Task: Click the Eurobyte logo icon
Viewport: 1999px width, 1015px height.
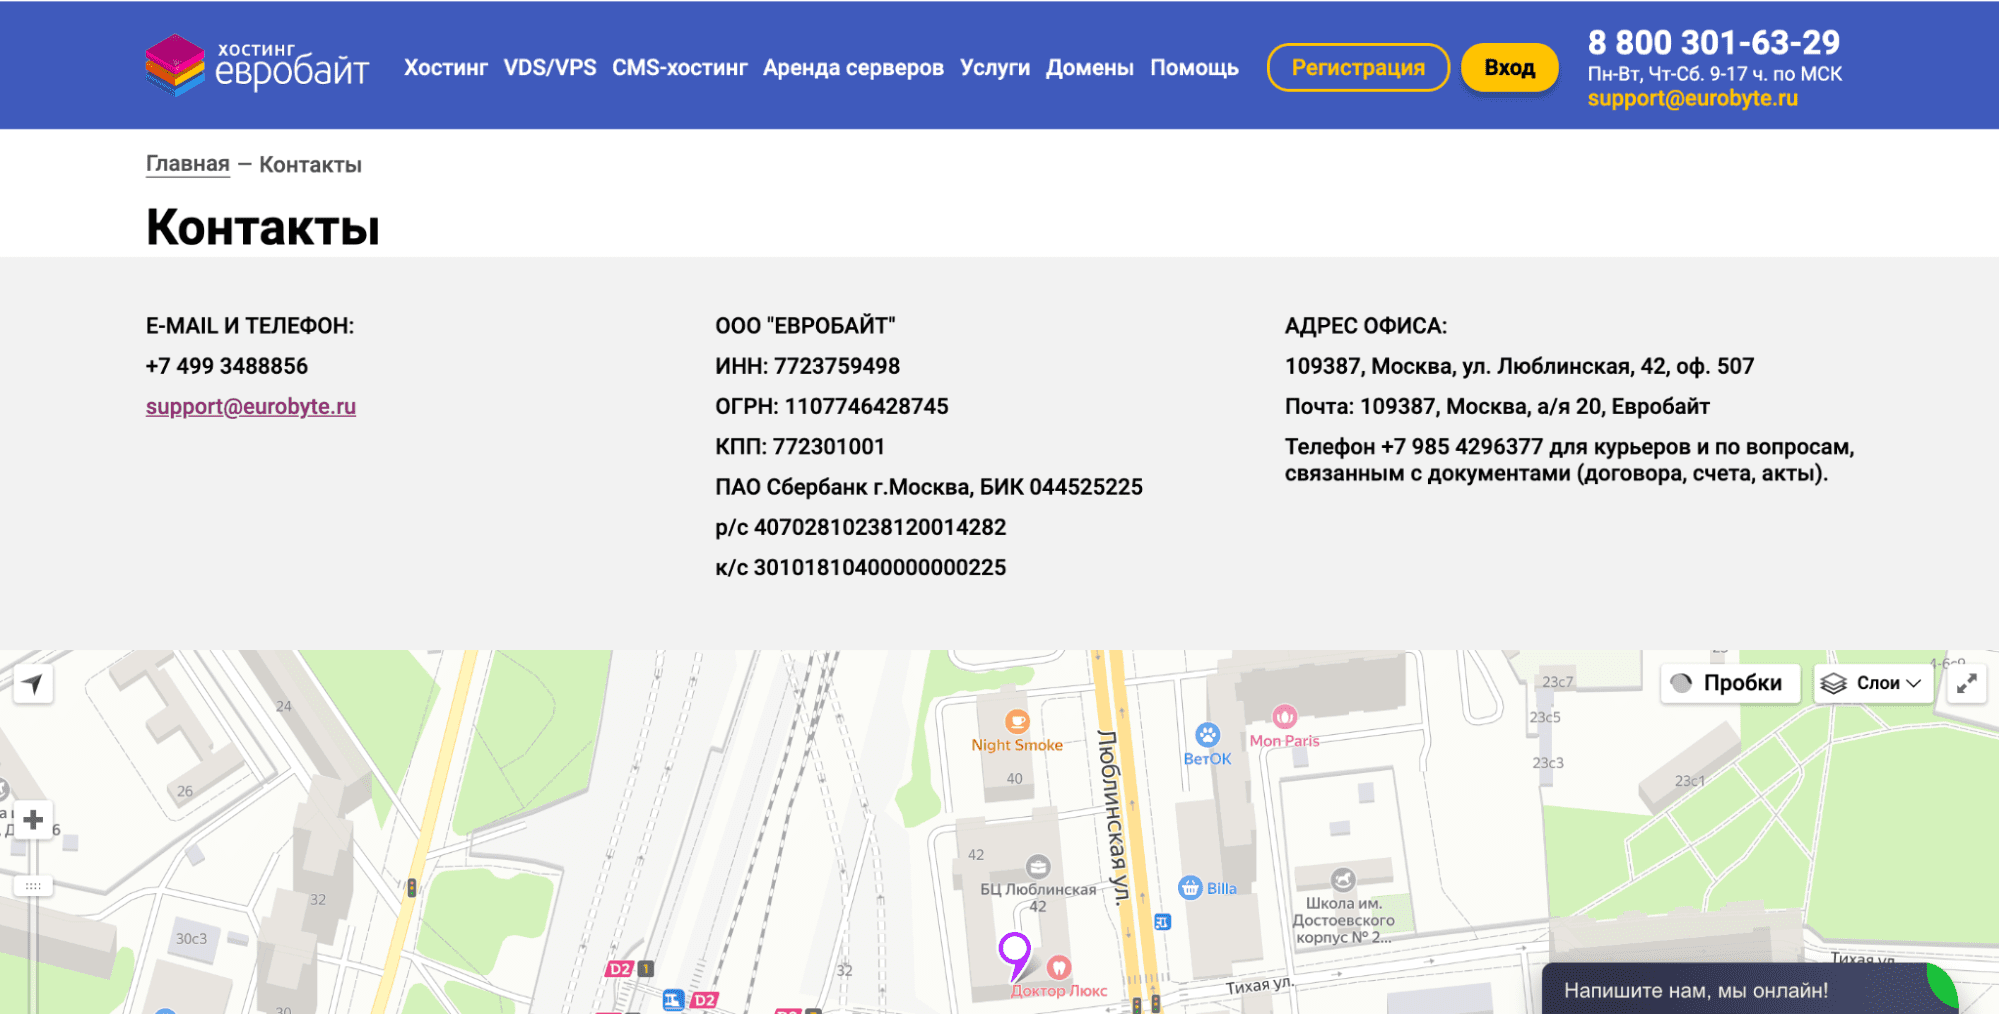Action: point(174,65)
